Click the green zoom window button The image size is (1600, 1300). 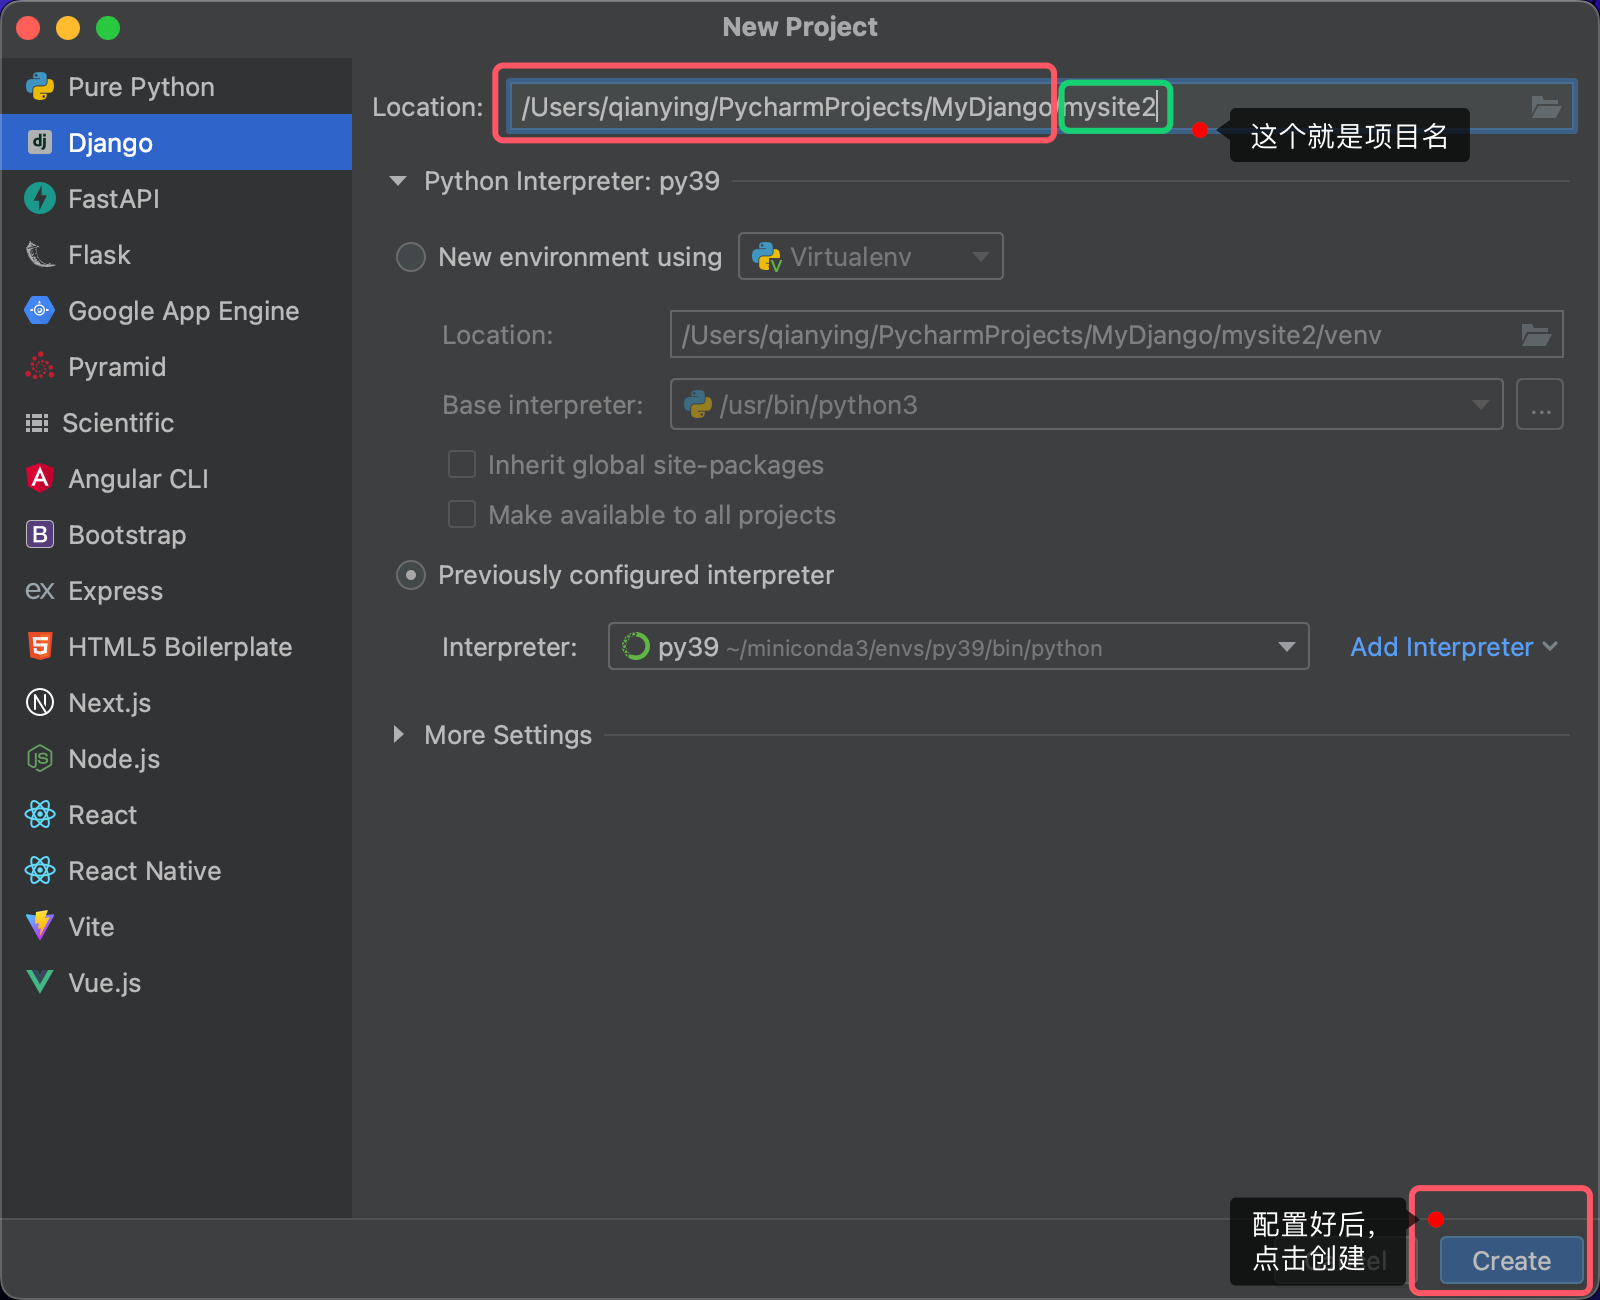(x=108, y=28)
